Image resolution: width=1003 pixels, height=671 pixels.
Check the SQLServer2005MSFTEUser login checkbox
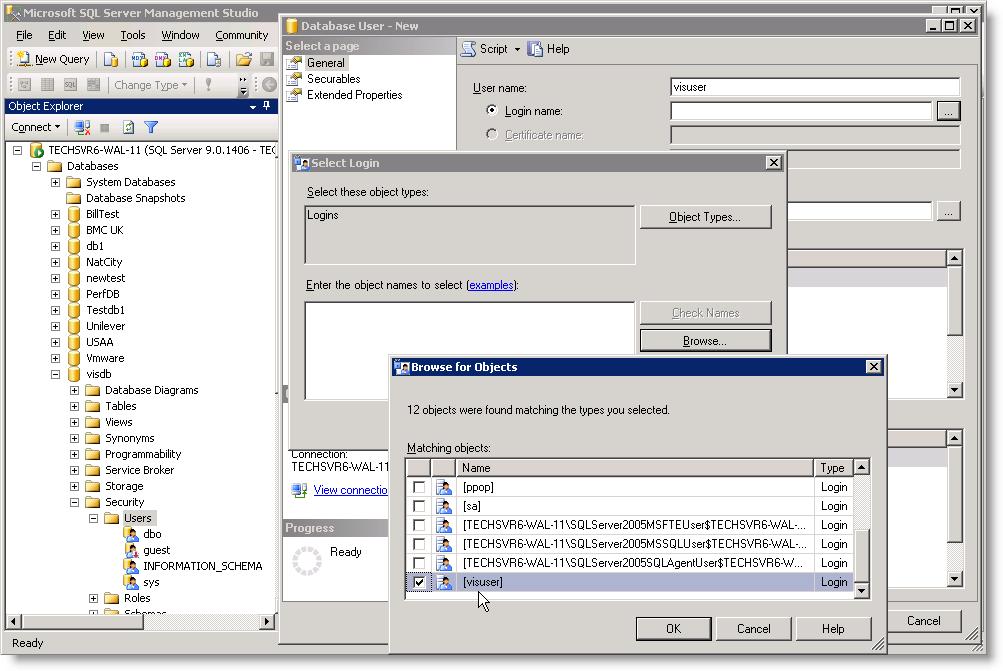pos(419,525)
